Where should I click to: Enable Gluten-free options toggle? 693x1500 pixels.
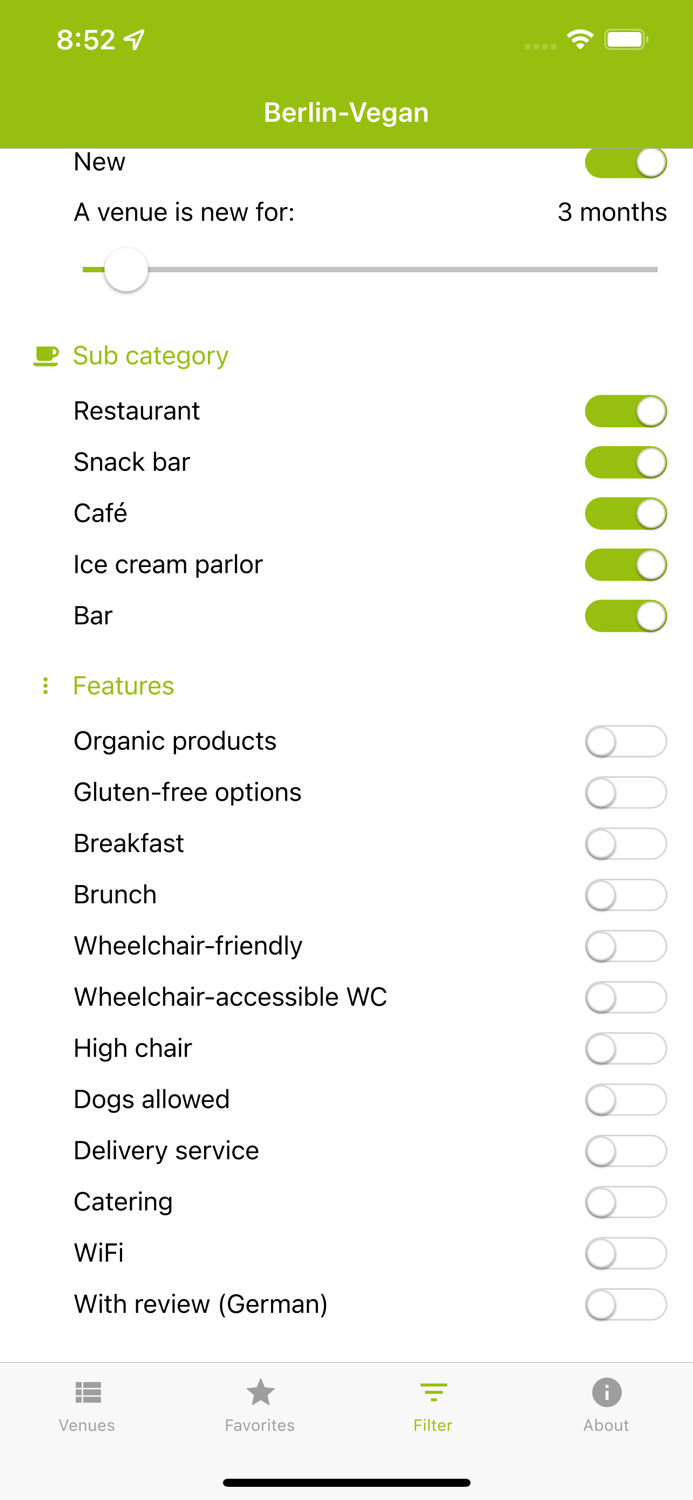(x=625, y=793)
